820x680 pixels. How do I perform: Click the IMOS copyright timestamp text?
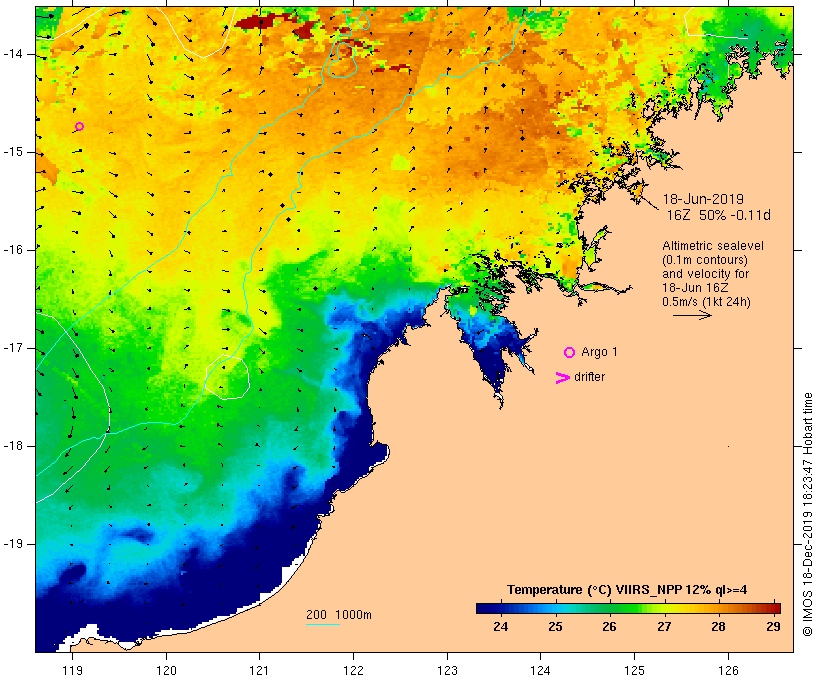[808, 514]
